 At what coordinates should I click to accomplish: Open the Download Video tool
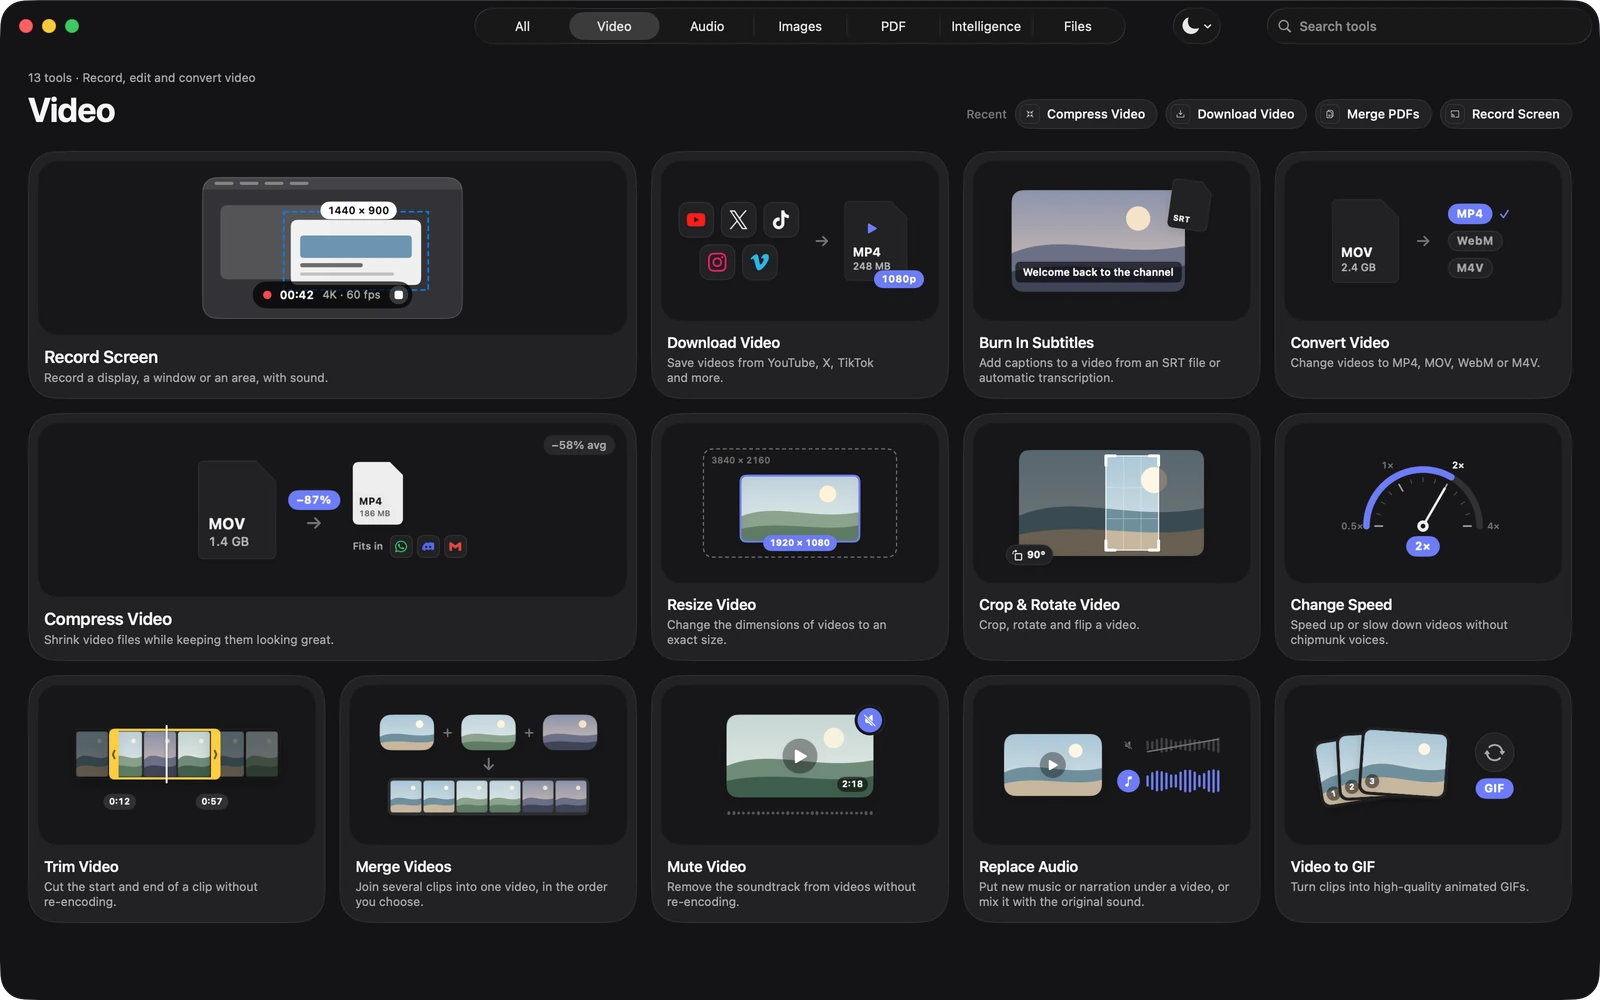click(800, 275)
